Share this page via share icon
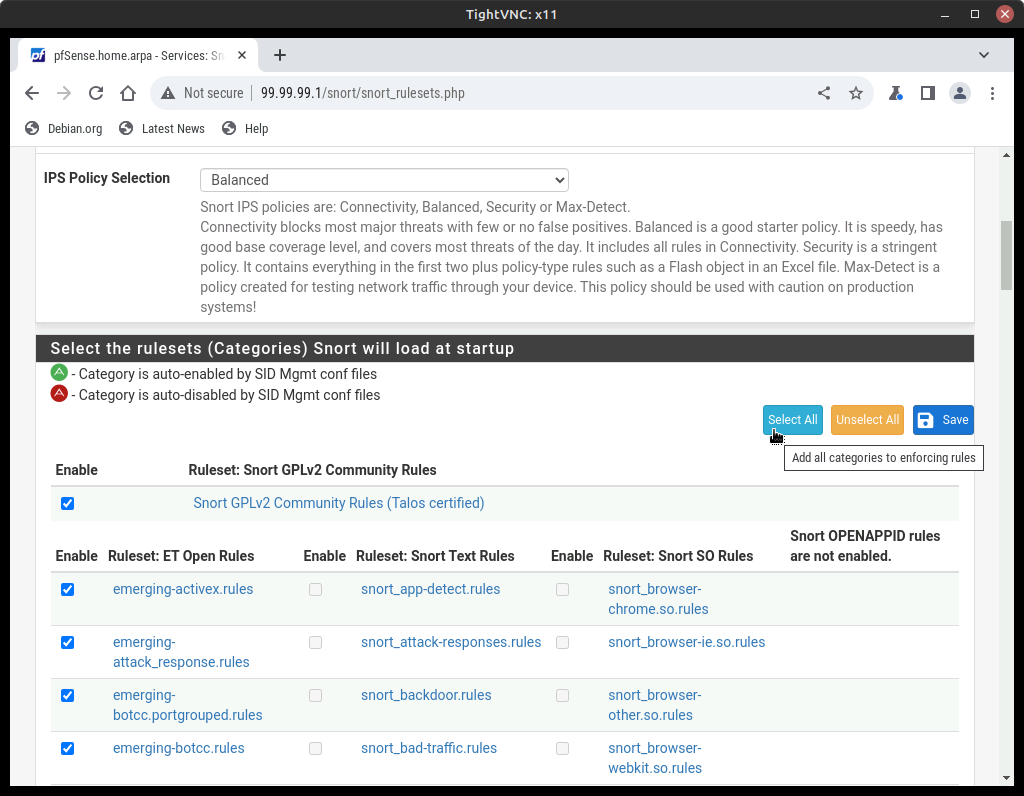 pyautogui.click(x=824, y=93)
